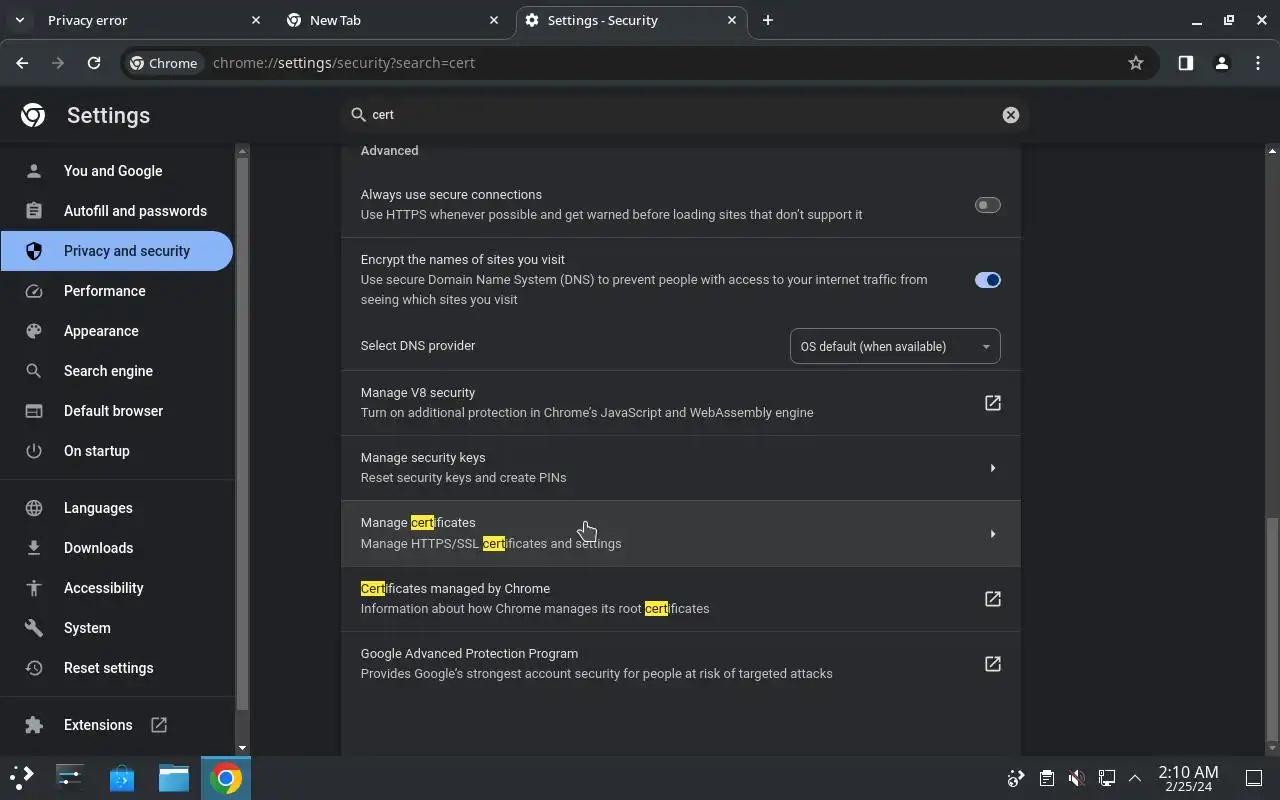
Task: Open Accessibility settings
Action: click(x=116, y=588)
